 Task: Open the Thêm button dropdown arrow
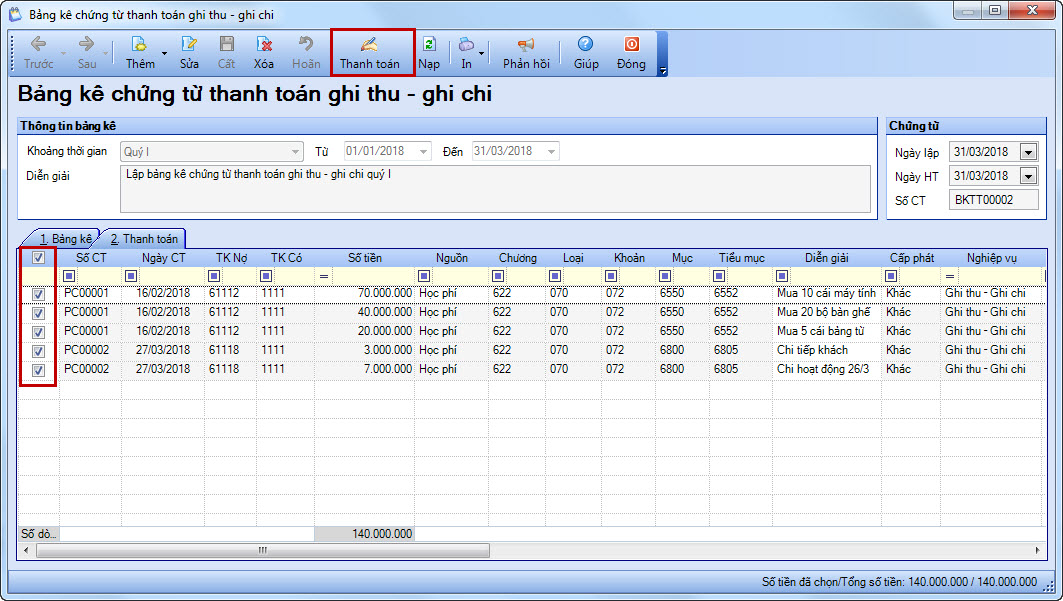pyautogui.click(x=164, y=53)
